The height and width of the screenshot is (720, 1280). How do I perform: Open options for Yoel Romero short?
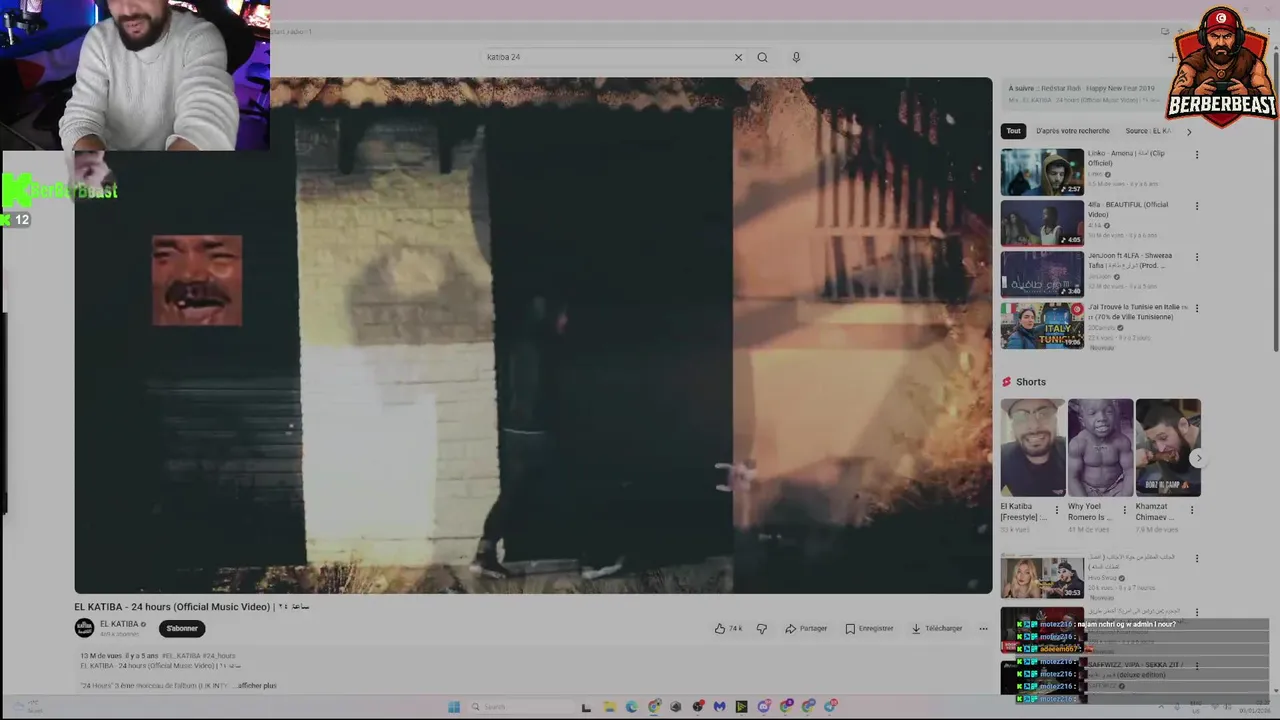1124,510
